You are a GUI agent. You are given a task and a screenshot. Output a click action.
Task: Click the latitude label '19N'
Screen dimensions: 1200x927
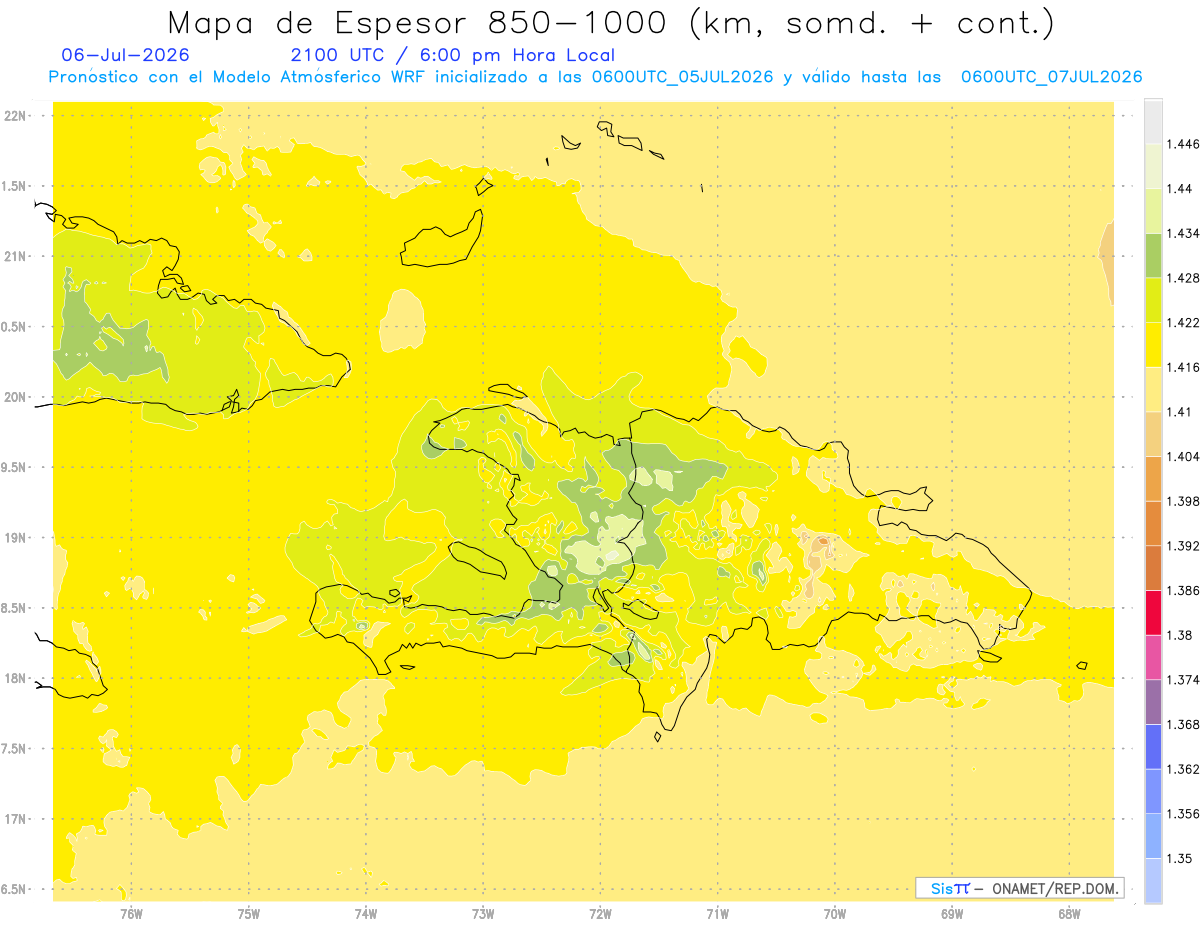[17, 537]
